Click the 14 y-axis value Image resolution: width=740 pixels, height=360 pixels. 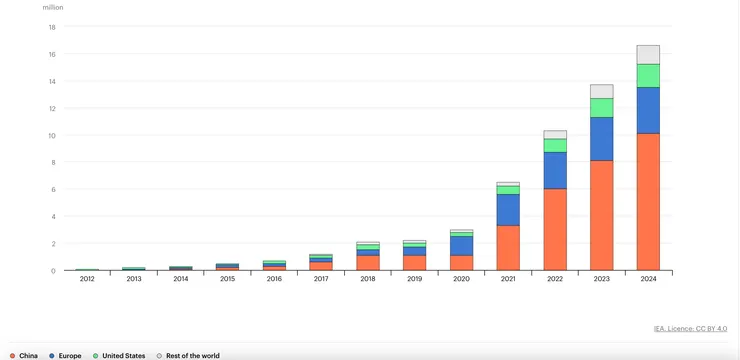click(52, 81)
